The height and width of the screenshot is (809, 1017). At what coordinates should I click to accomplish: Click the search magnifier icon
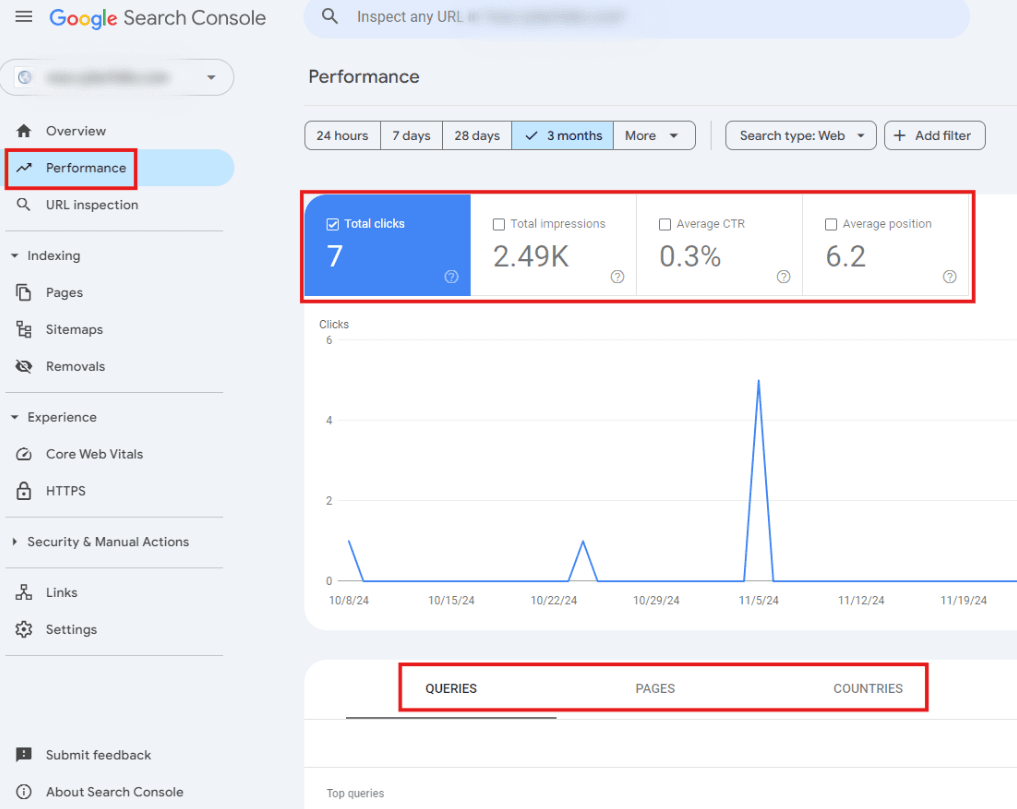pos(329,16)
